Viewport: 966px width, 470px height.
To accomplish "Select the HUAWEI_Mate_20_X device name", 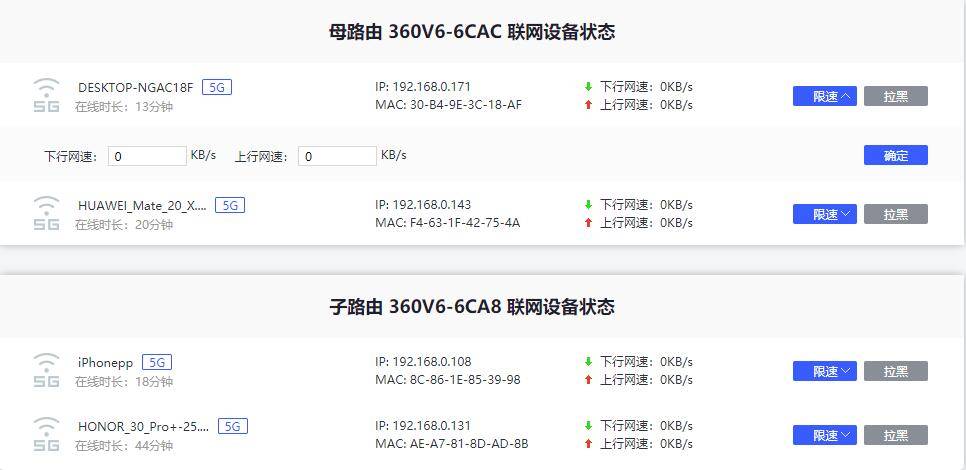I will point(142,205).
